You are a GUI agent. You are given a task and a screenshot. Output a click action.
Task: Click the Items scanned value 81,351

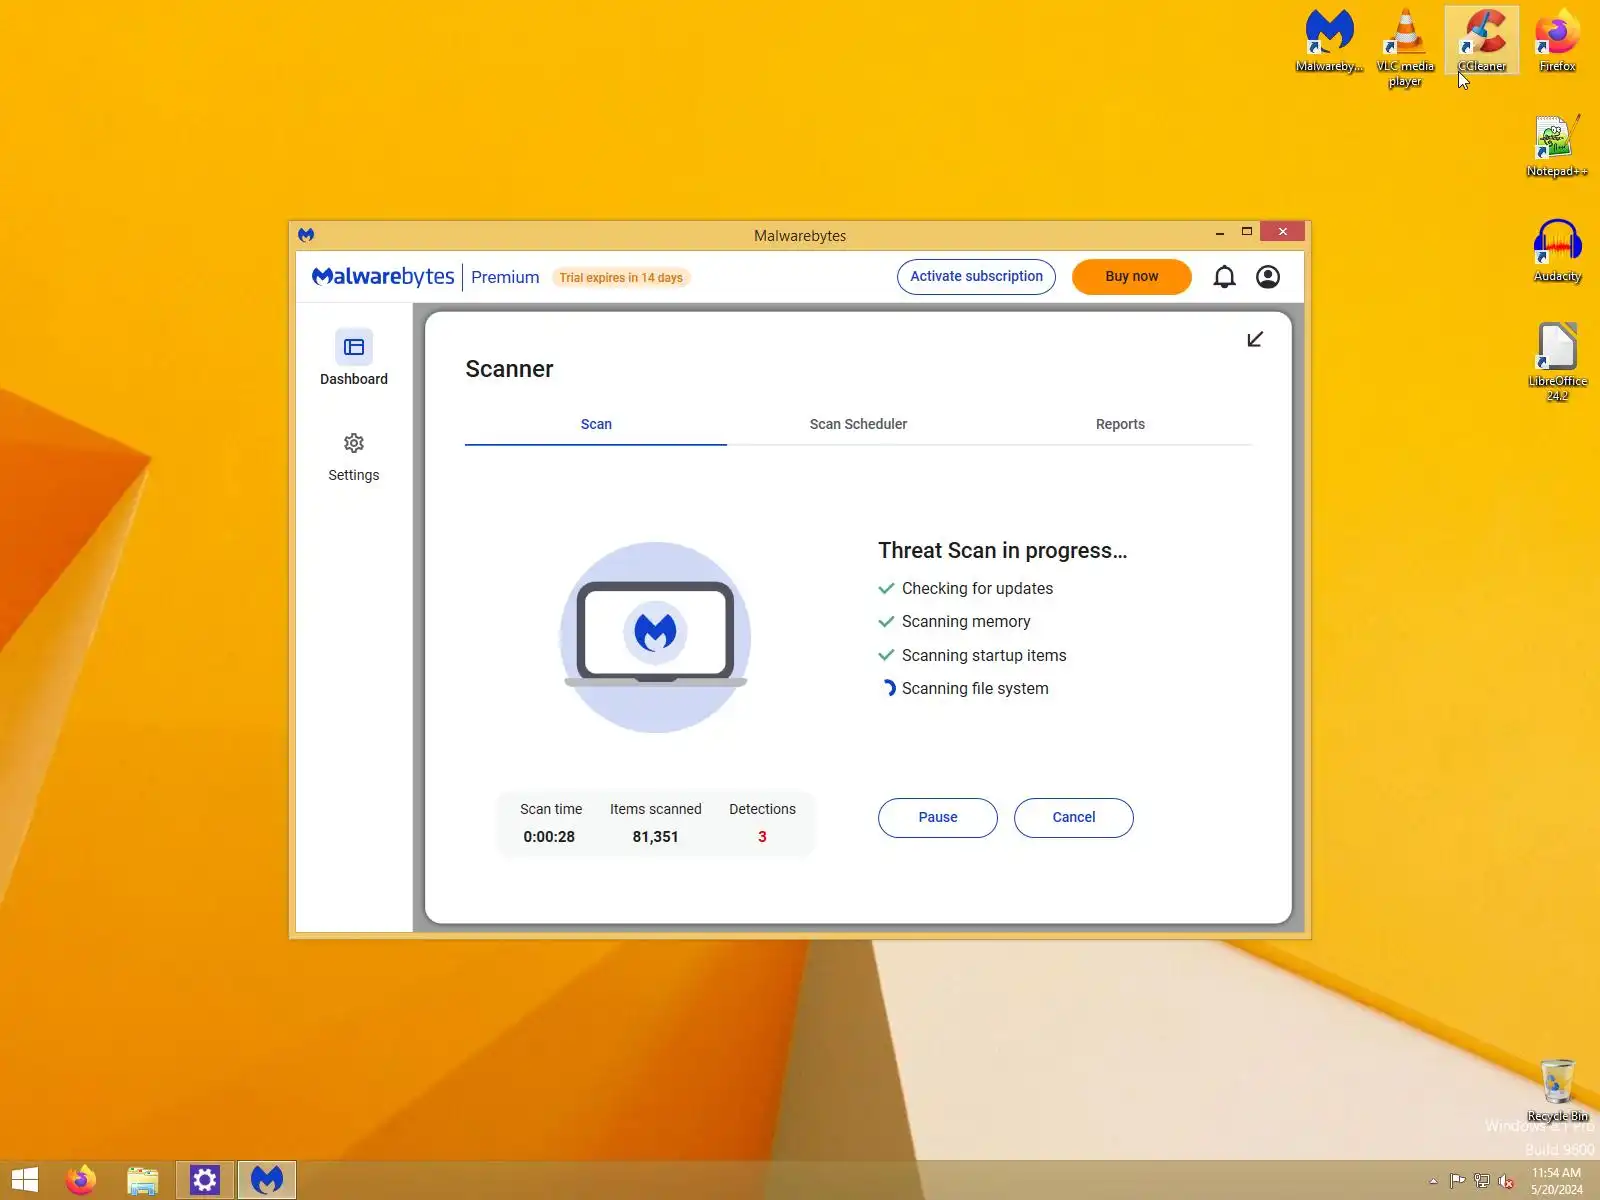coord(655,837)
